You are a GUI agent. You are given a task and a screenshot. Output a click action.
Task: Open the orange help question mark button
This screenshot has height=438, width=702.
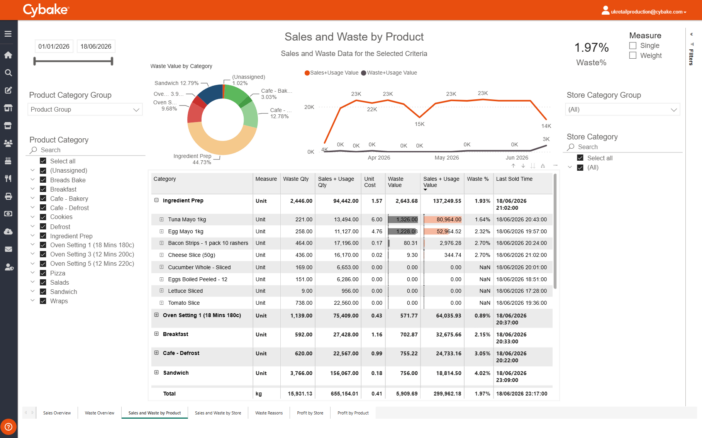pos(9,427)
